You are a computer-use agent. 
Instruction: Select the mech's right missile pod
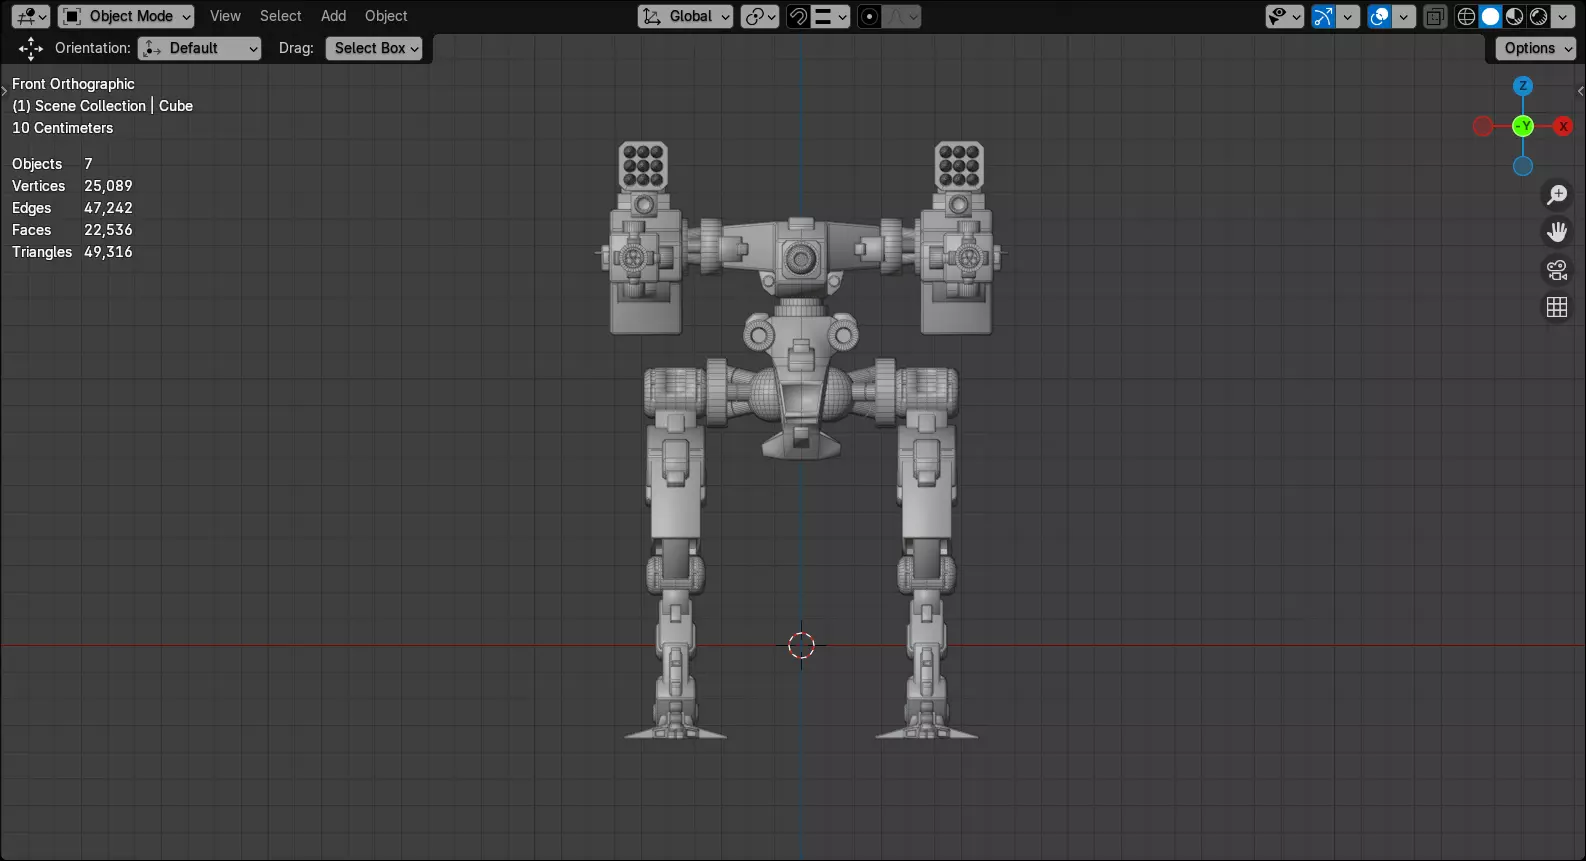[x=959, y=166]
